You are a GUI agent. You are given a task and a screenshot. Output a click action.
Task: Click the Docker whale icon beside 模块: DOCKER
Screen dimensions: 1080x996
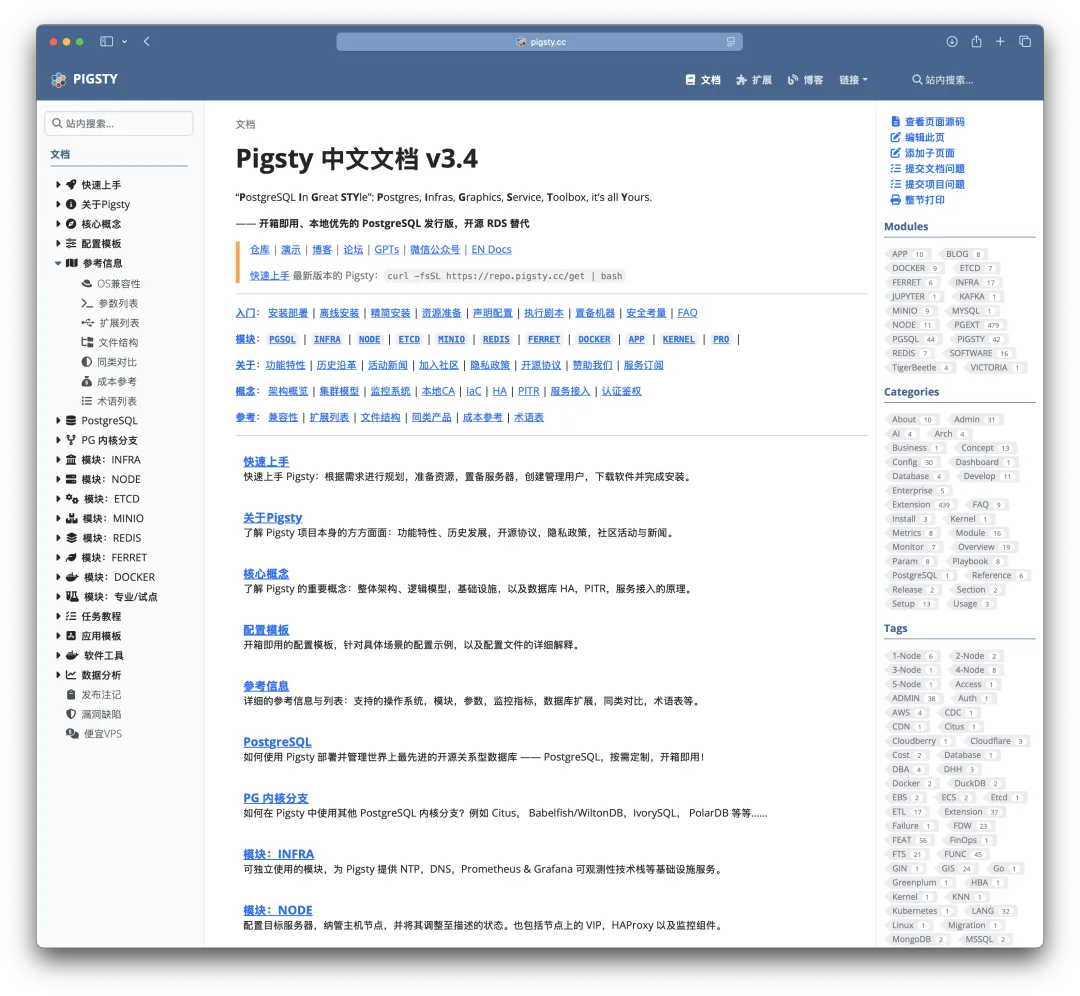click(x=72, y=577)
